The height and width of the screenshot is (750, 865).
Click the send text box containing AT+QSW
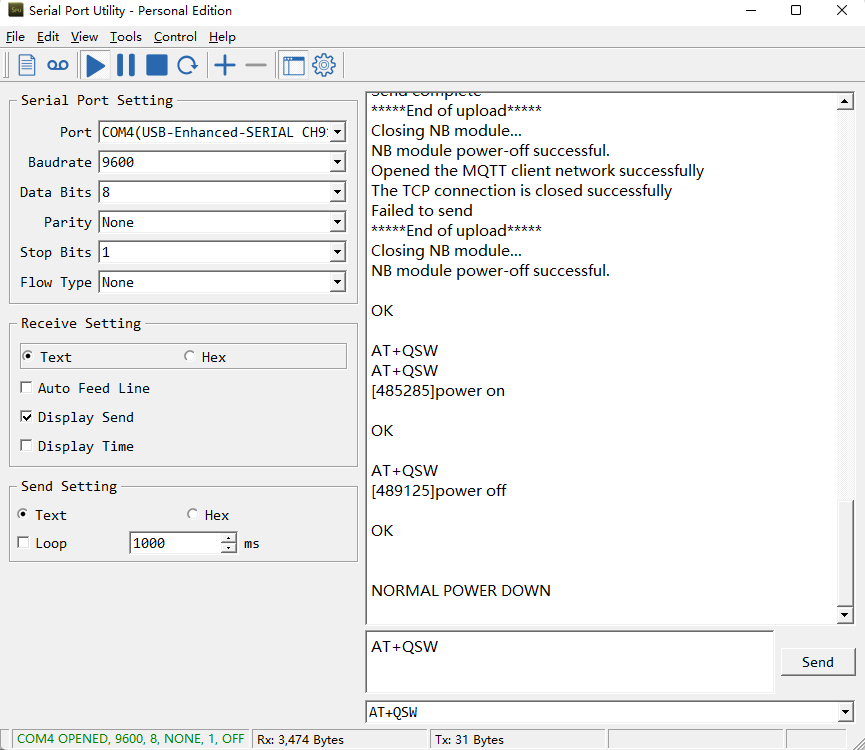point(569,662)
